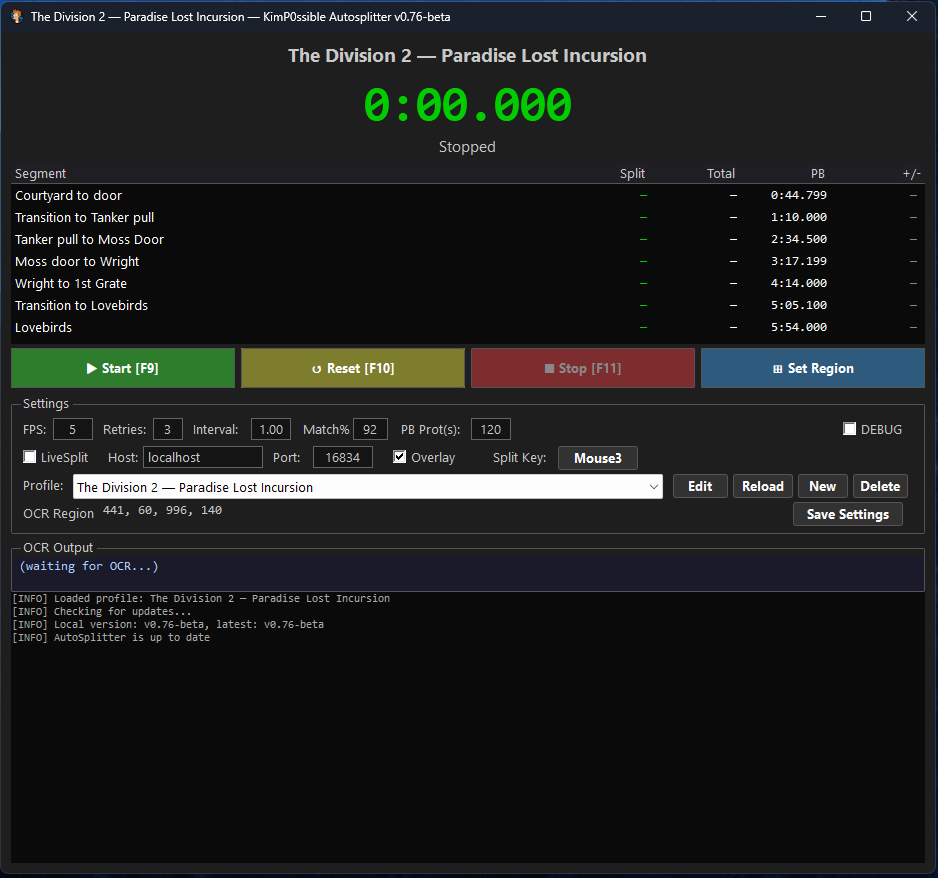938x878 pixels.
Task: Start the timer with Start [F9]
Action: (x=123, y=368)
